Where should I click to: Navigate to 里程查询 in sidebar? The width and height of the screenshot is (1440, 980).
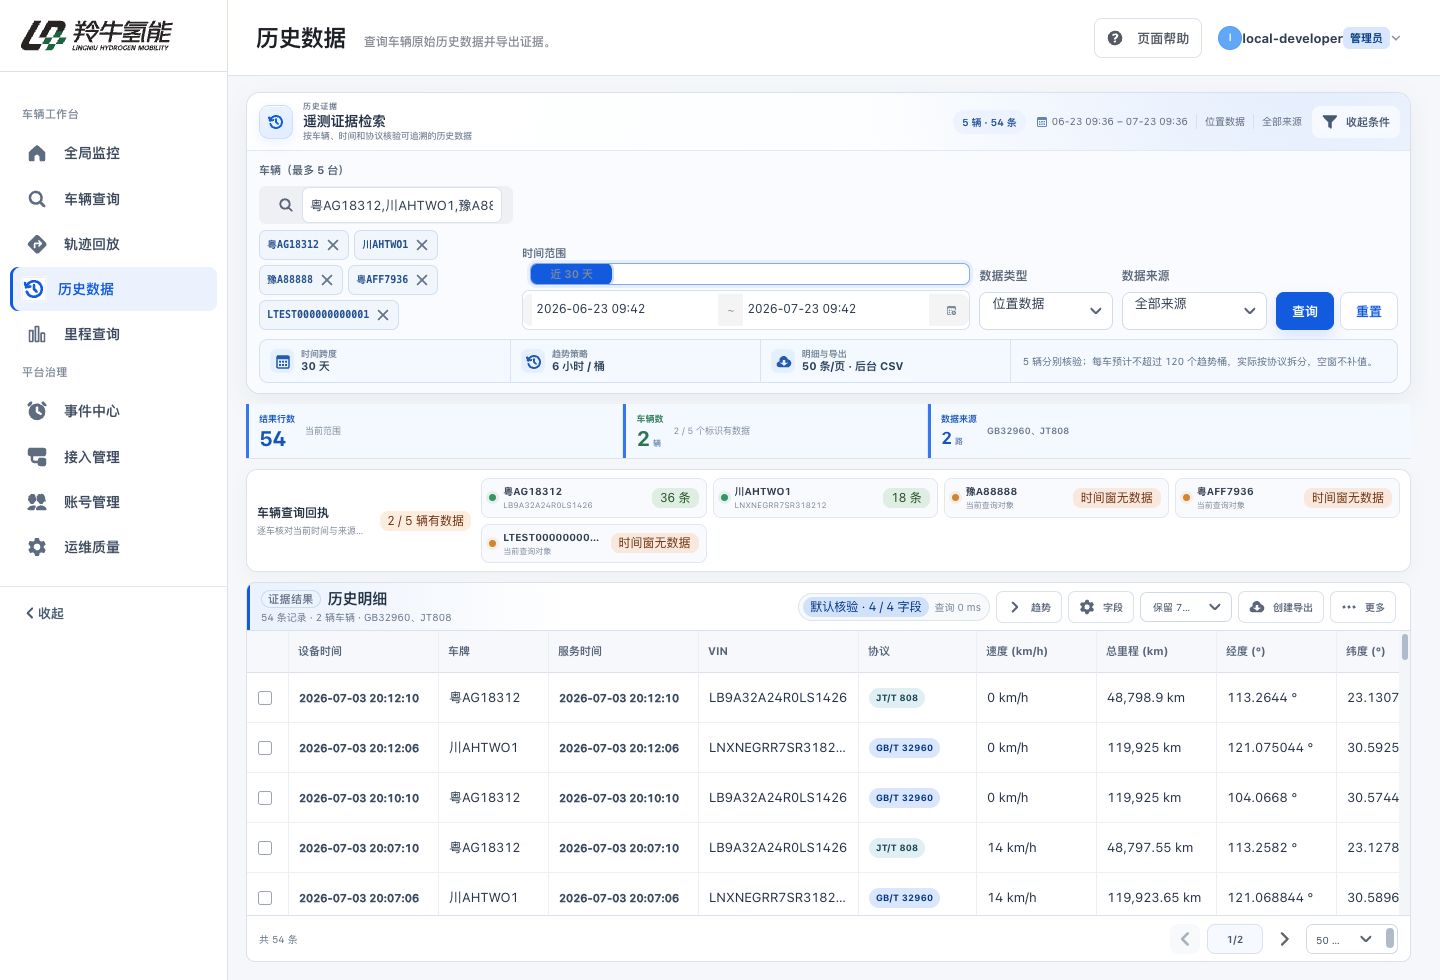click(x=114, y=334)
